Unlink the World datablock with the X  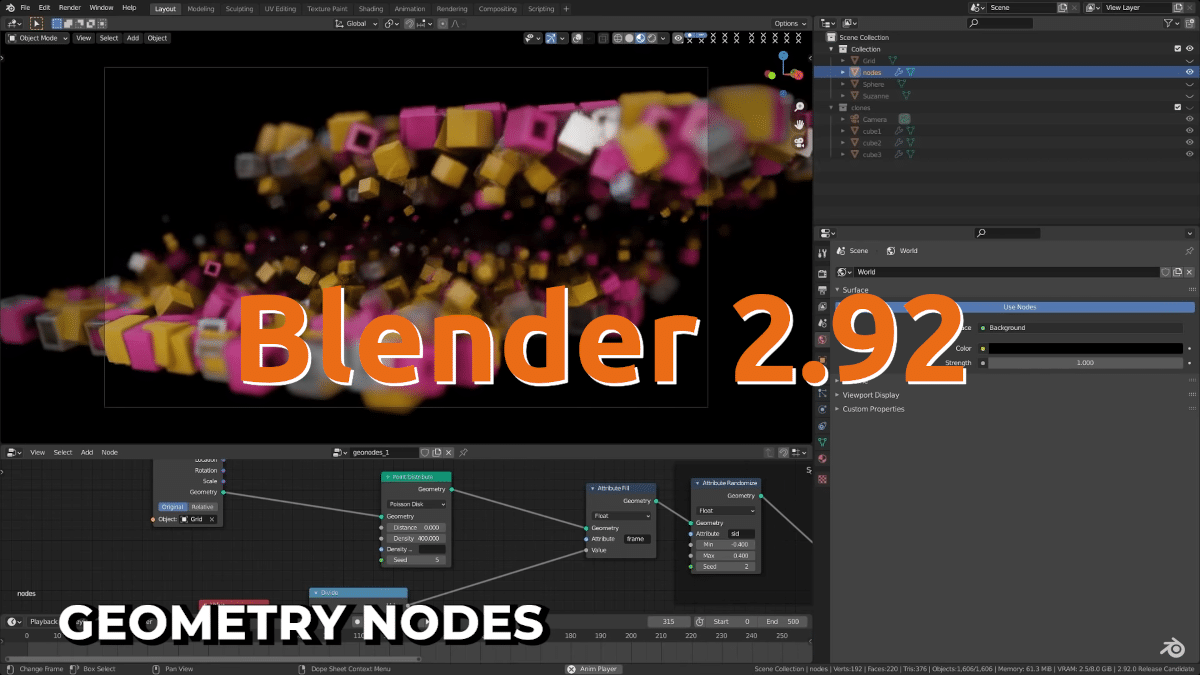coord(1189,272)
